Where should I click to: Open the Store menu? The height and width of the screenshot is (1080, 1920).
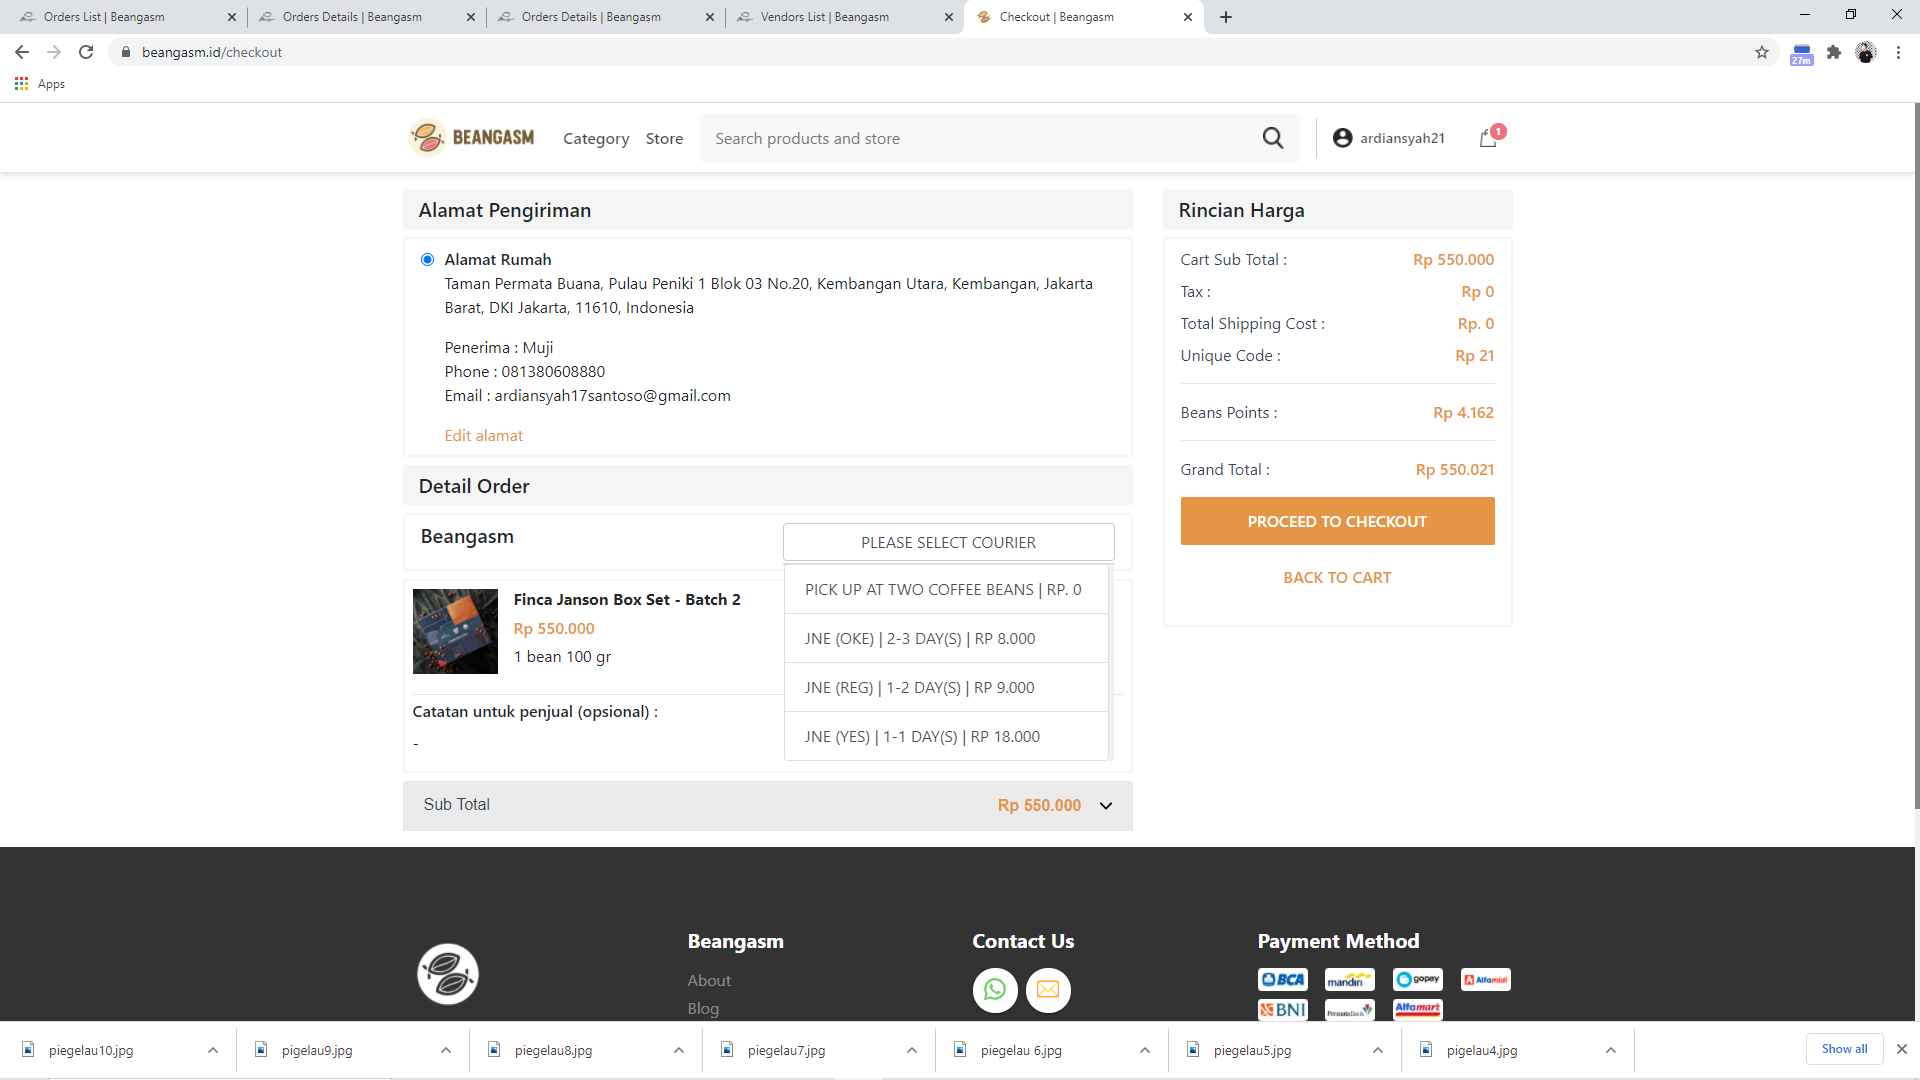[664, 138]
